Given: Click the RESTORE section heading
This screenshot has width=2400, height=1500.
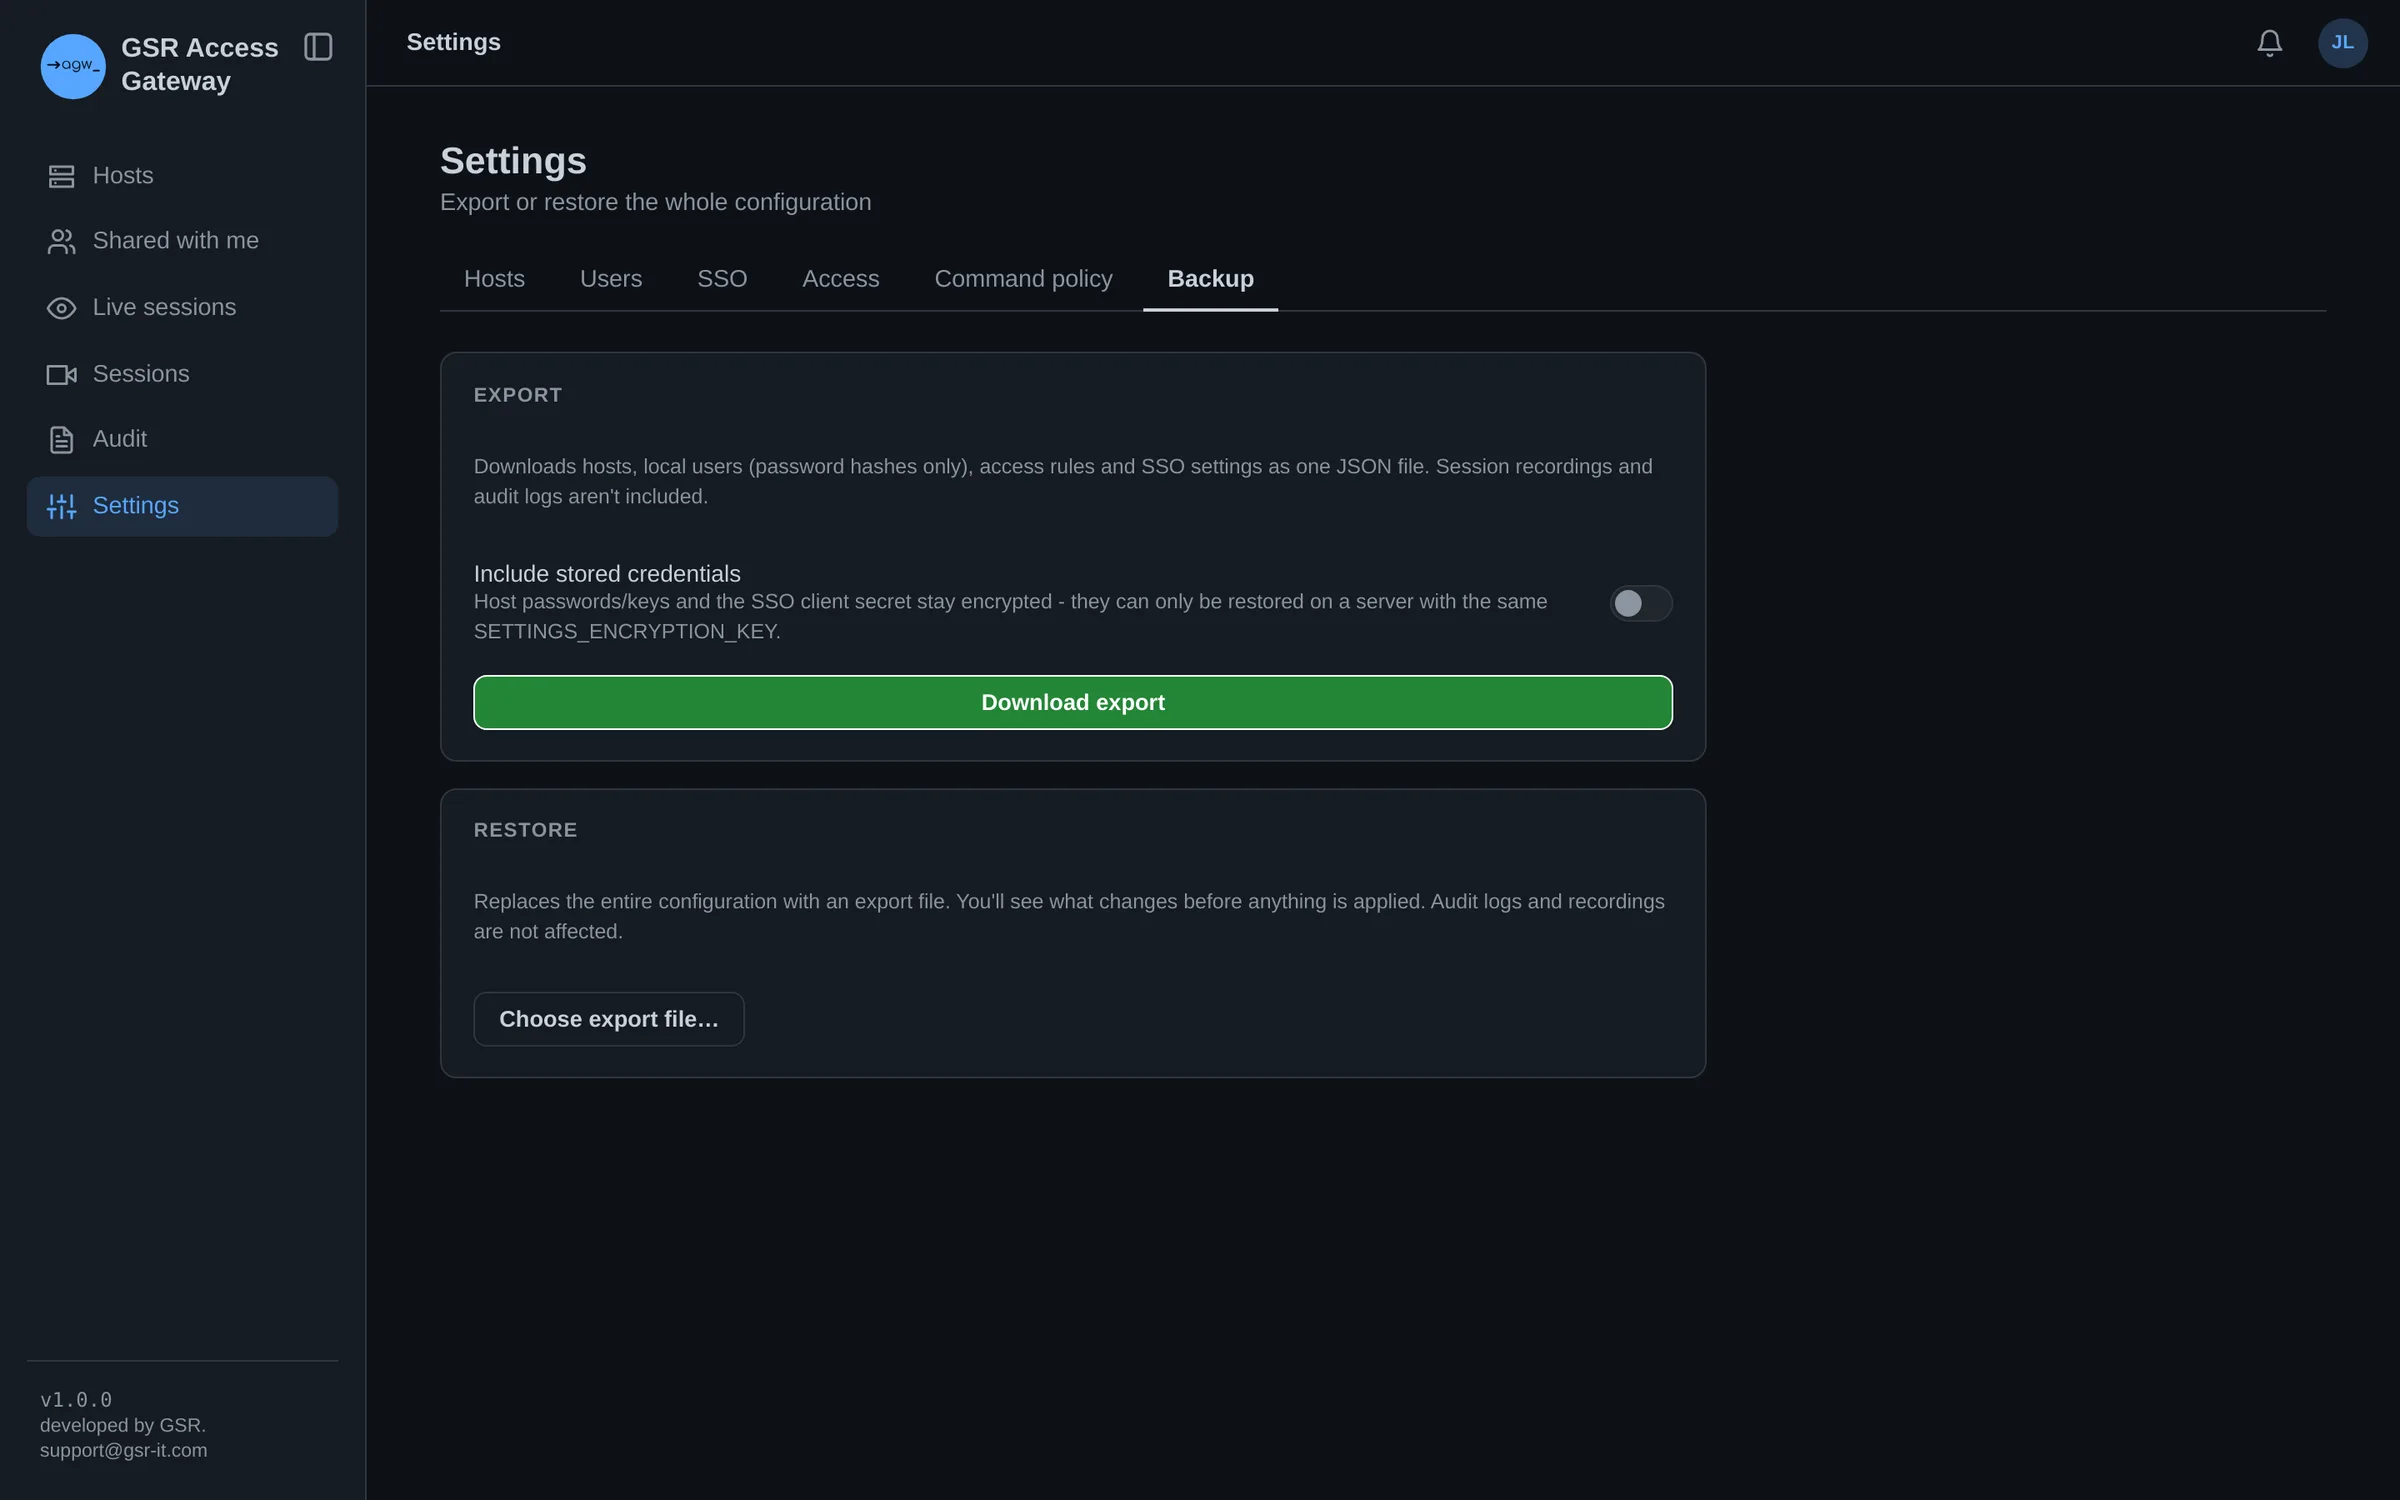Looking at the screenshot, I should pos(526,830).
